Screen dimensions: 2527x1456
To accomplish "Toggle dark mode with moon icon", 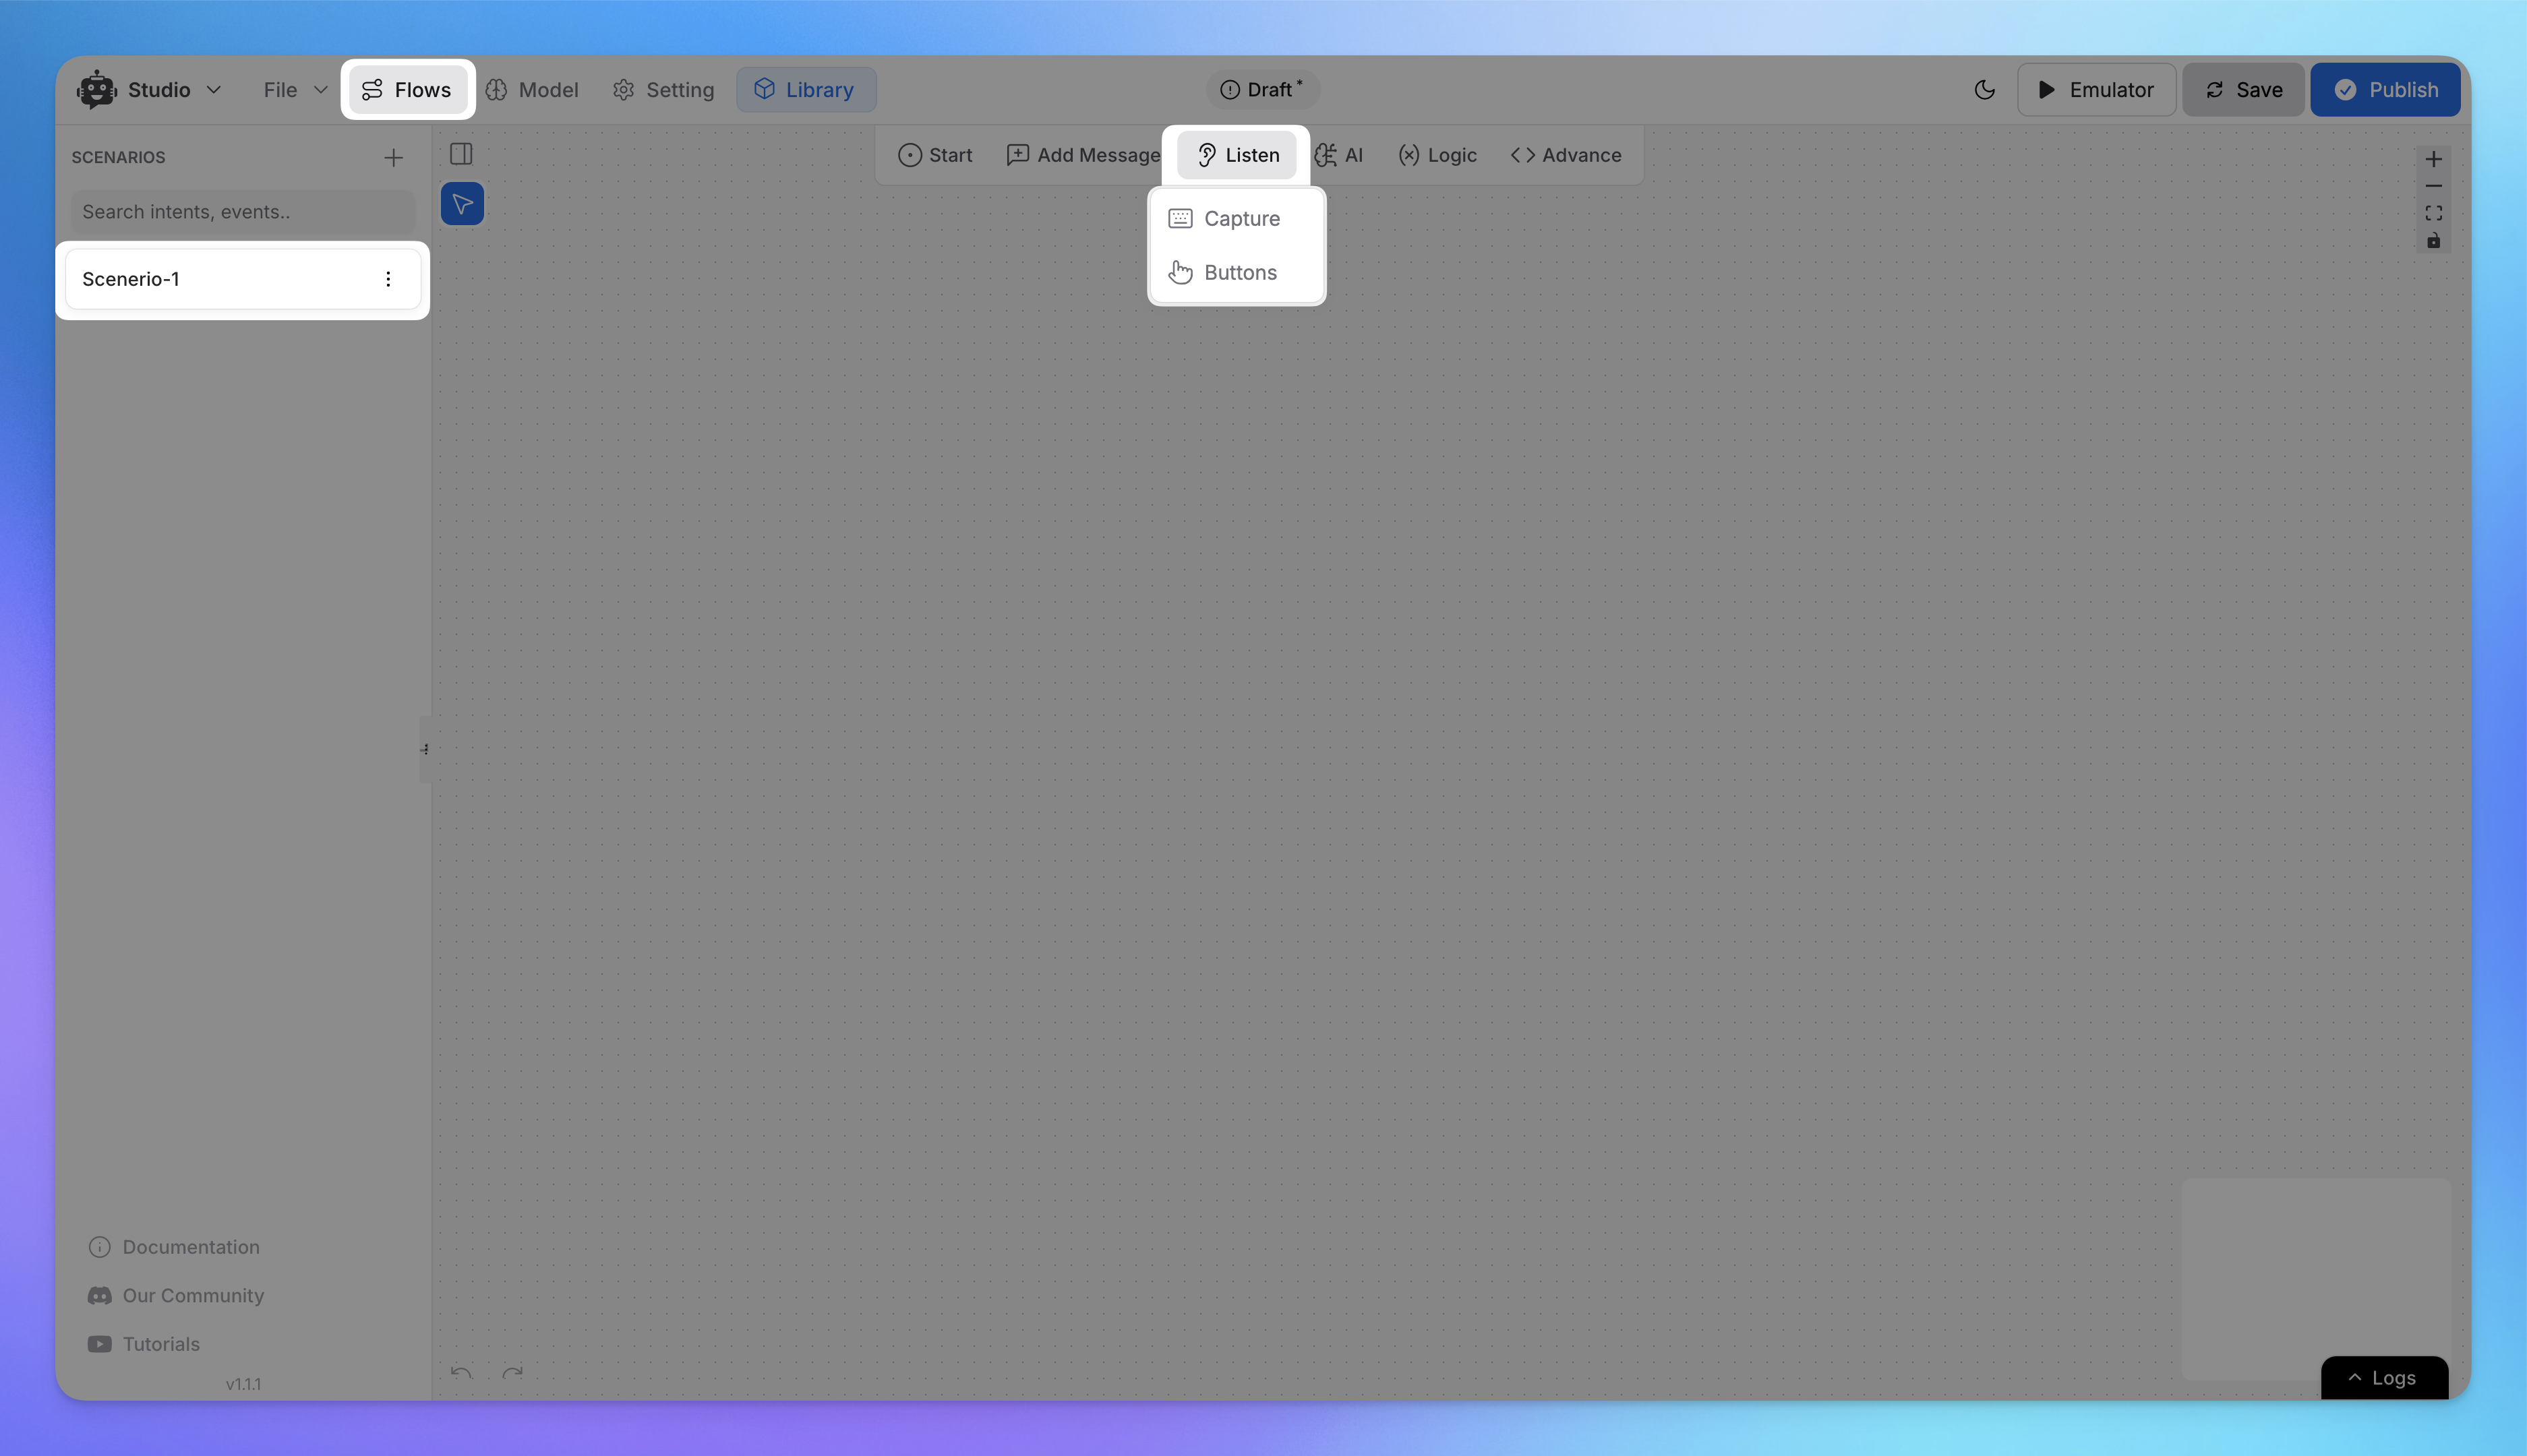I will pyautogui.click(x=1985, y=90).
